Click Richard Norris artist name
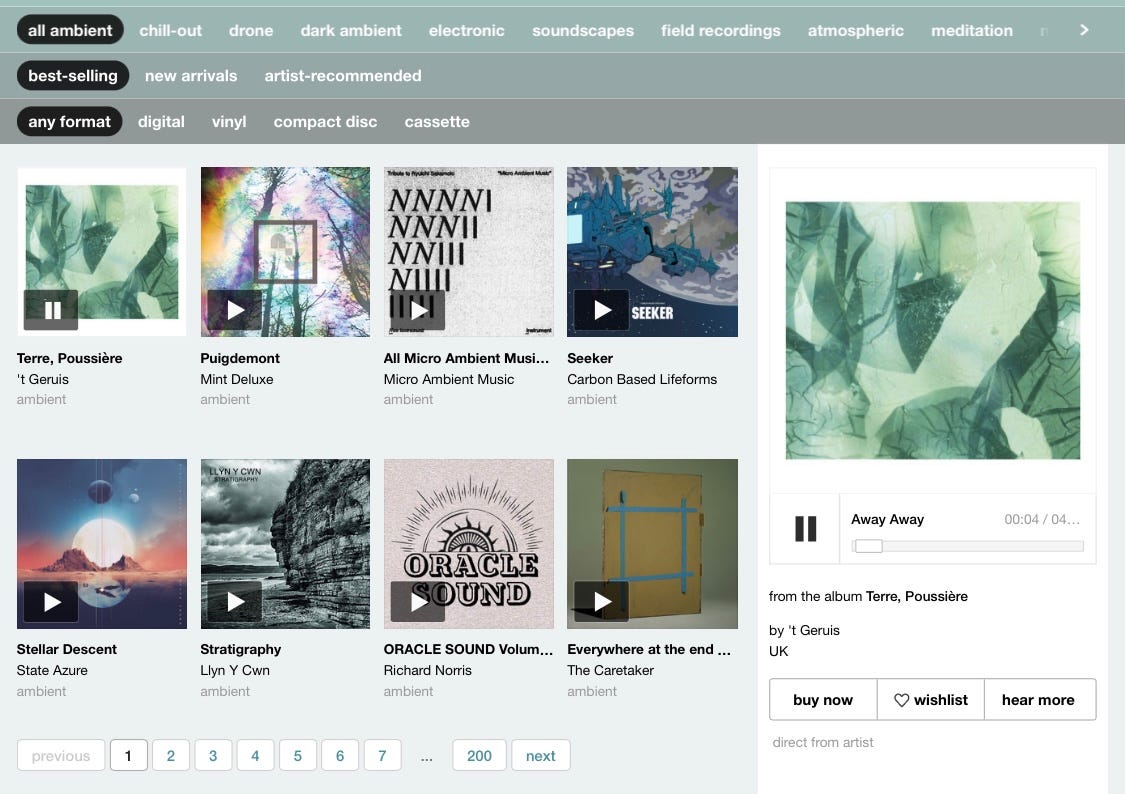Screen dimensions: 1125x794 pyautogui.click(x=428, y=670)
